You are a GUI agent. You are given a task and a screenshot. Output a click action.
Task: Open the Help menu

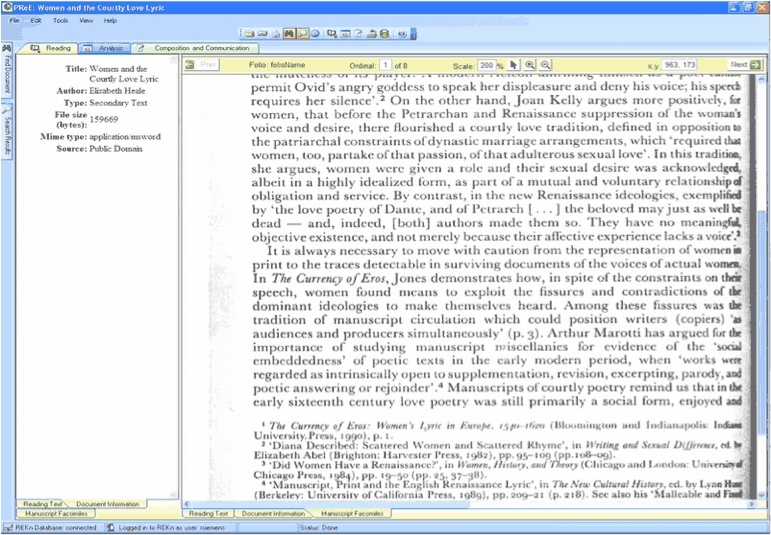pos(110,21)
